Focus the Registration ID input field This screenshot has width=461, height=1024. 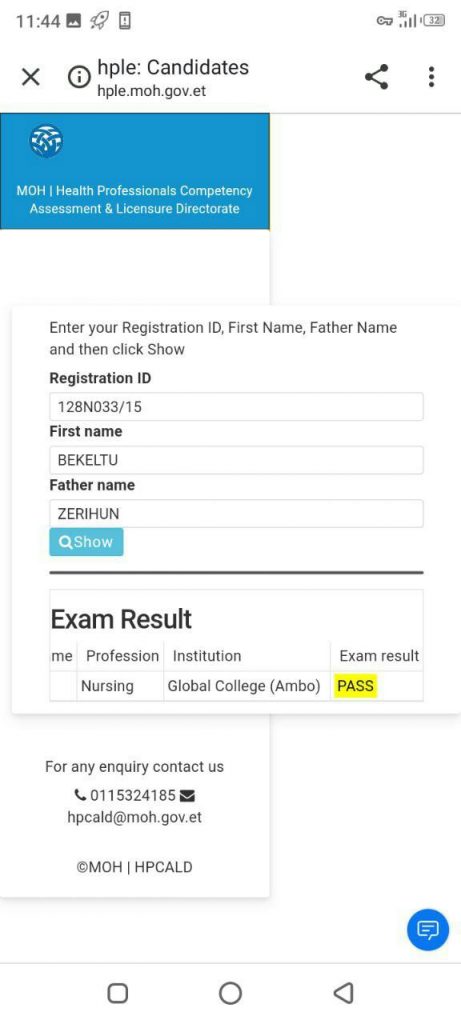236,407
